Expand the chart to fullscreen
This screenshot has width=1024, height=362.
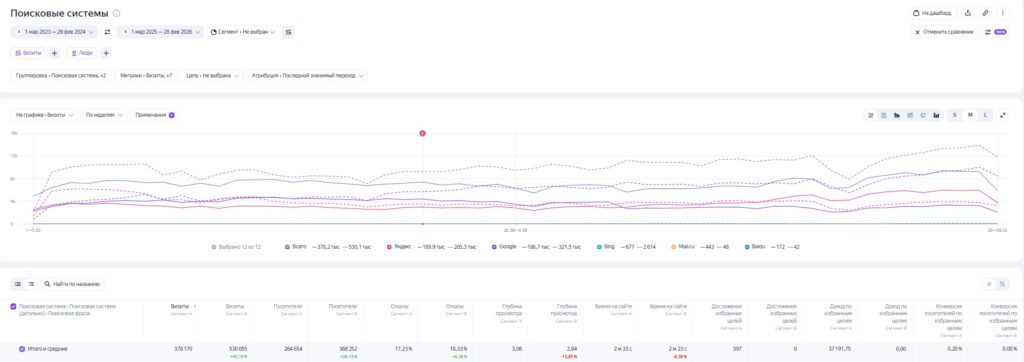click(x=1003, y=115)
